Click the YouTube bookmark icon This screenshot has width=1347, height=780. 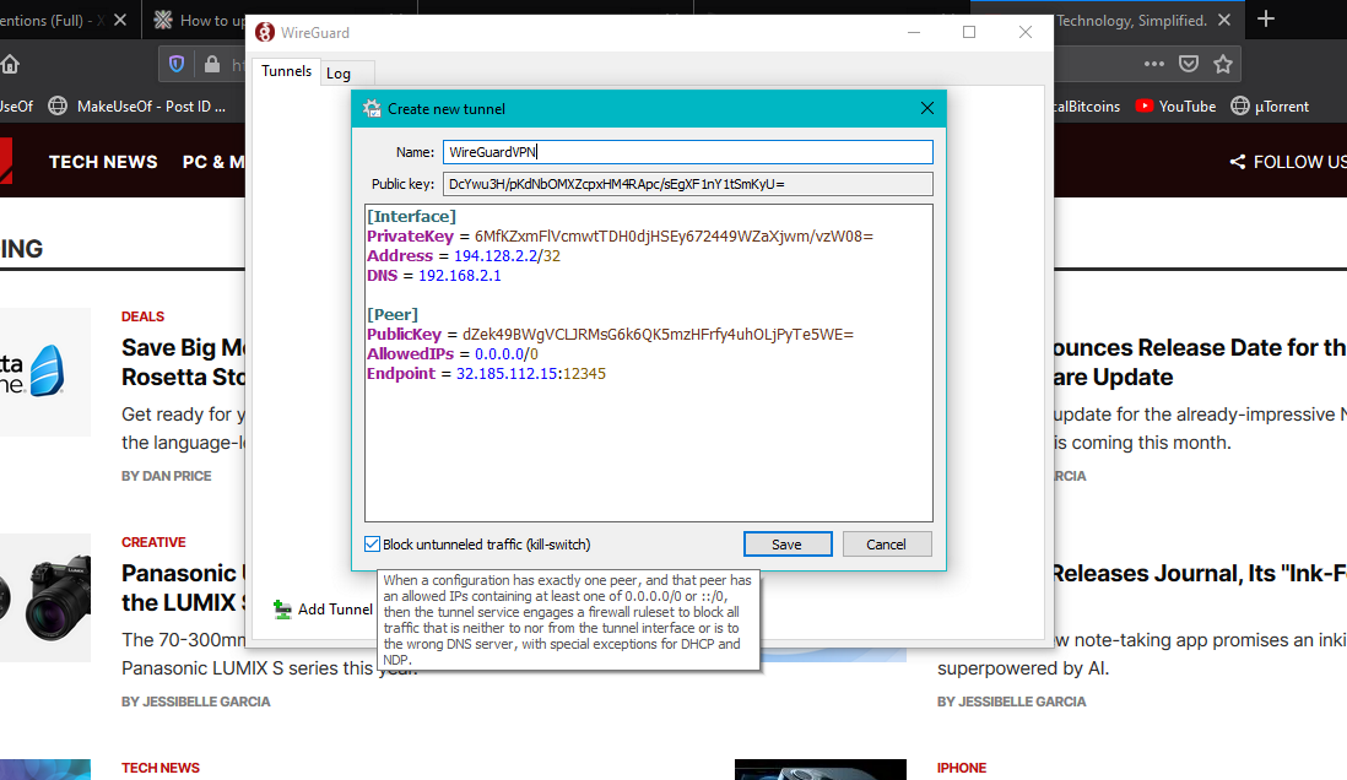coord(1144,106)
